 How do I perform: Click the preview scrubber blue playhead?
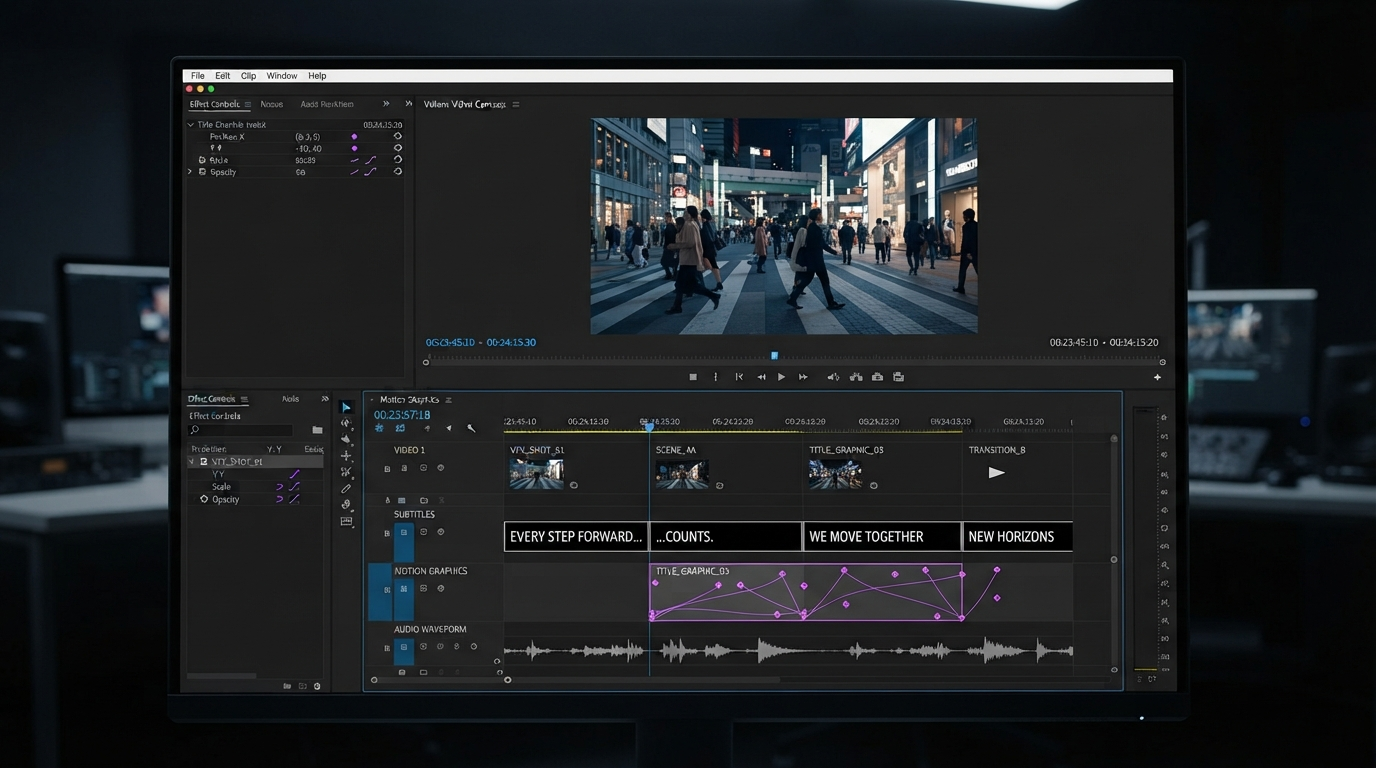coord(774,355)
